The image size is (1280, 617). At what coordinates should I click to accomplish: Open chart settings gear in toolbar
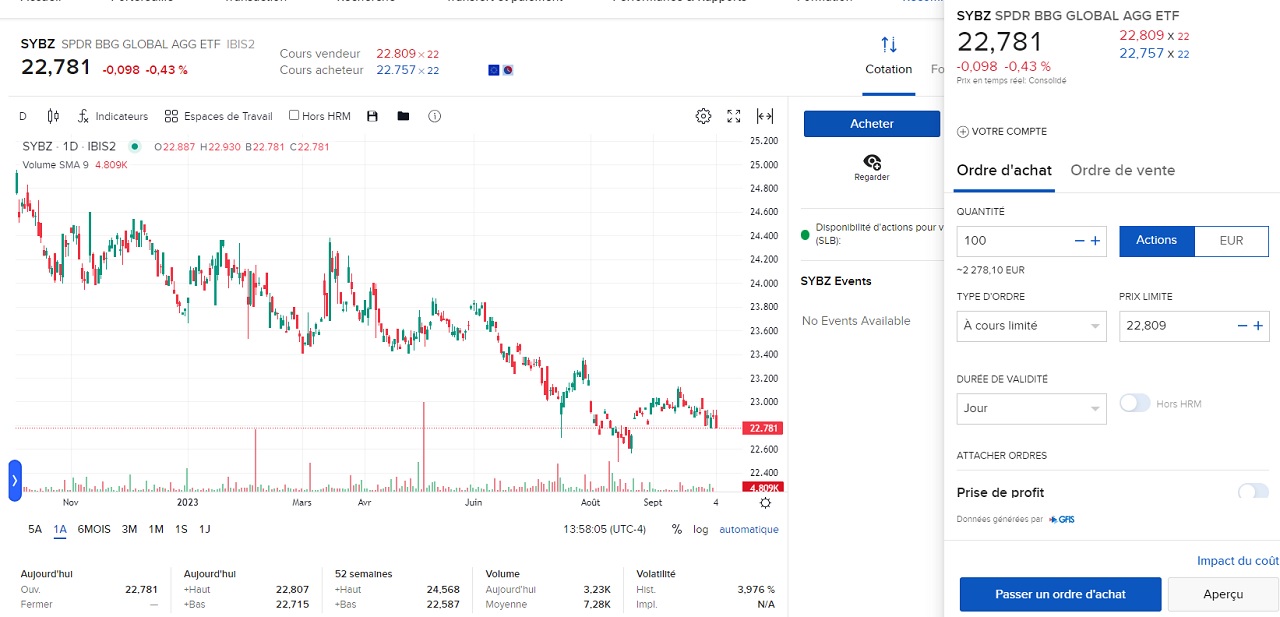click(x=703, y=116)
